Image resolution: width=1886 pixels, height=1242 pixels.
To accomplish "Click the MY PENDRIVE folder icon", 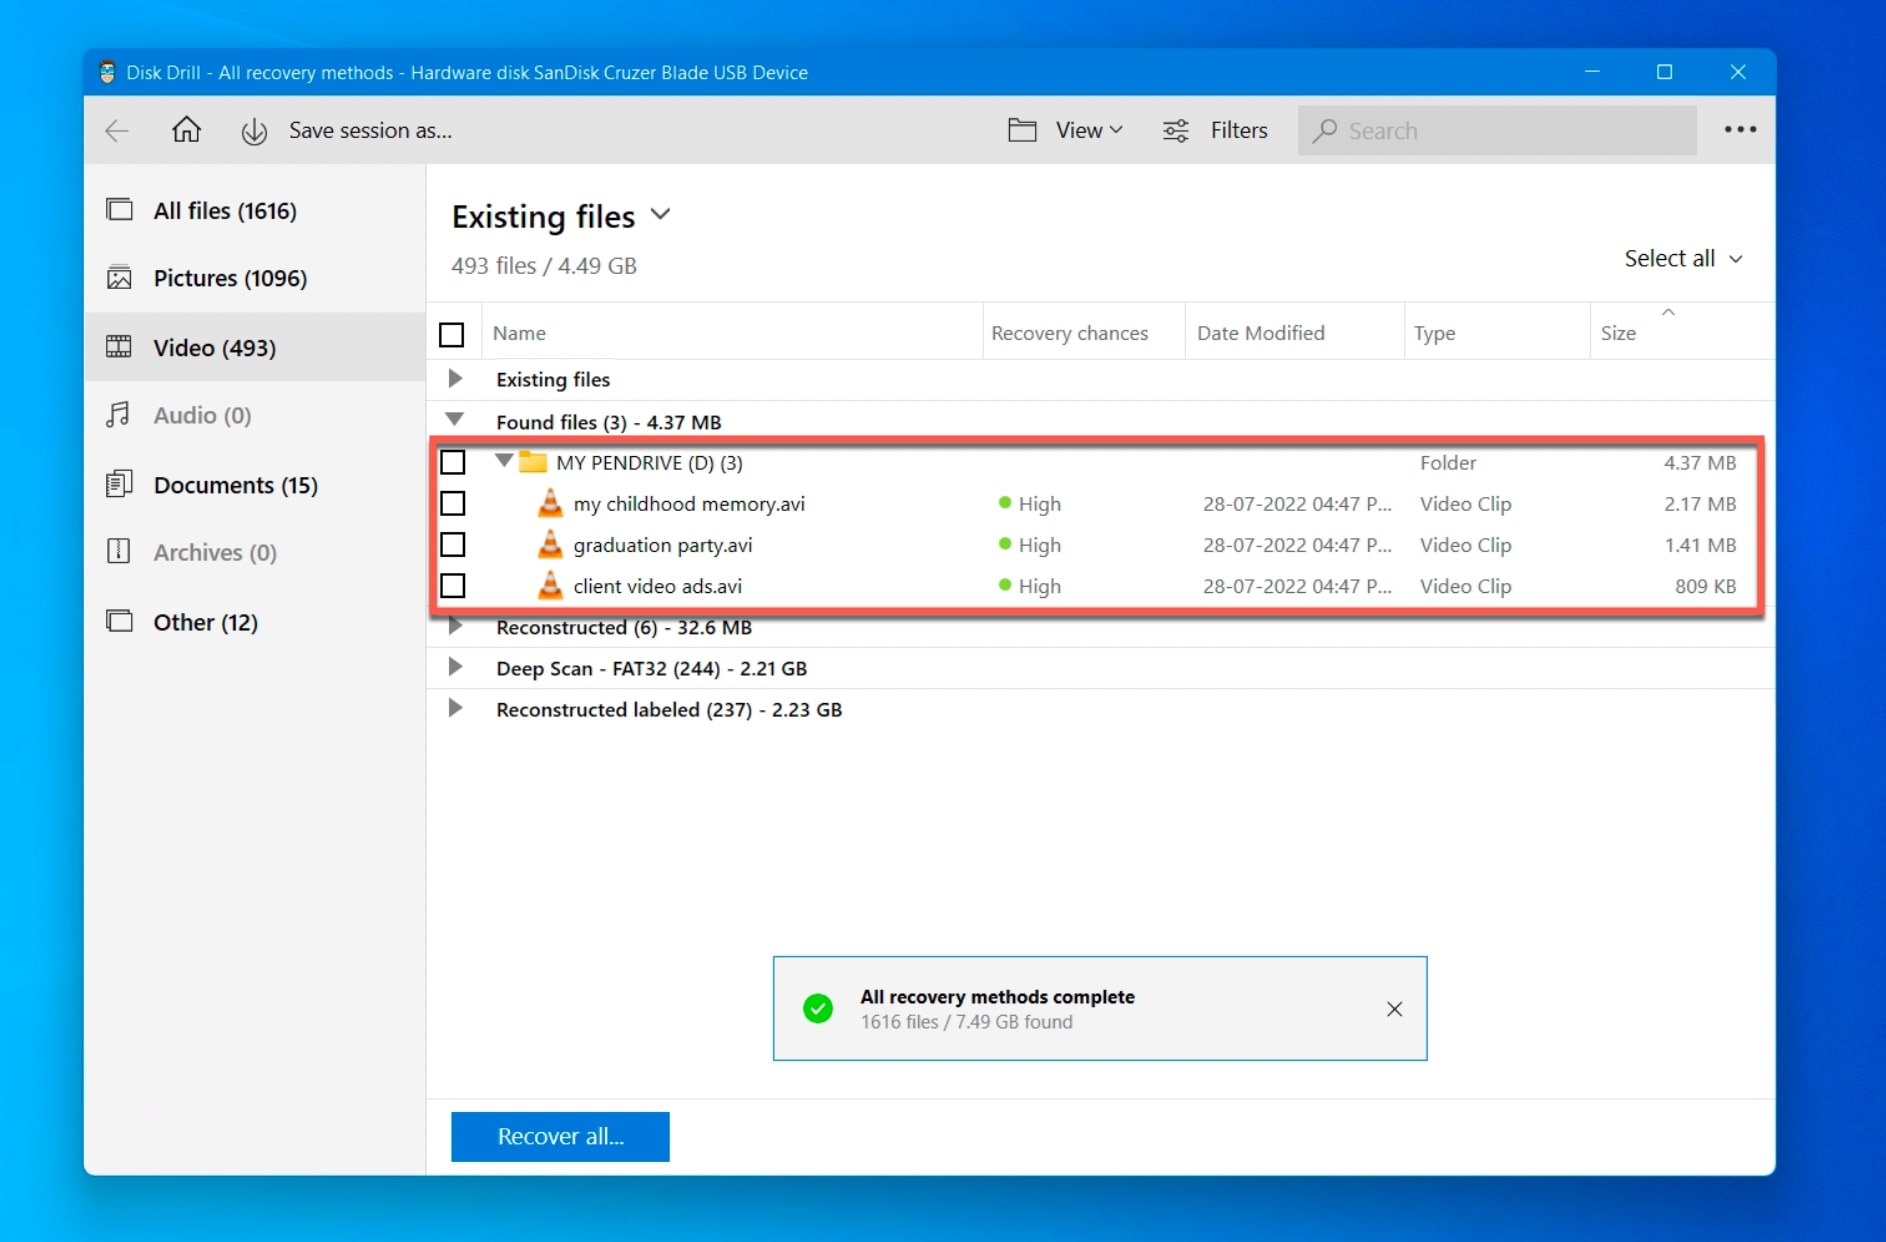I will click(x=533, y=462).
